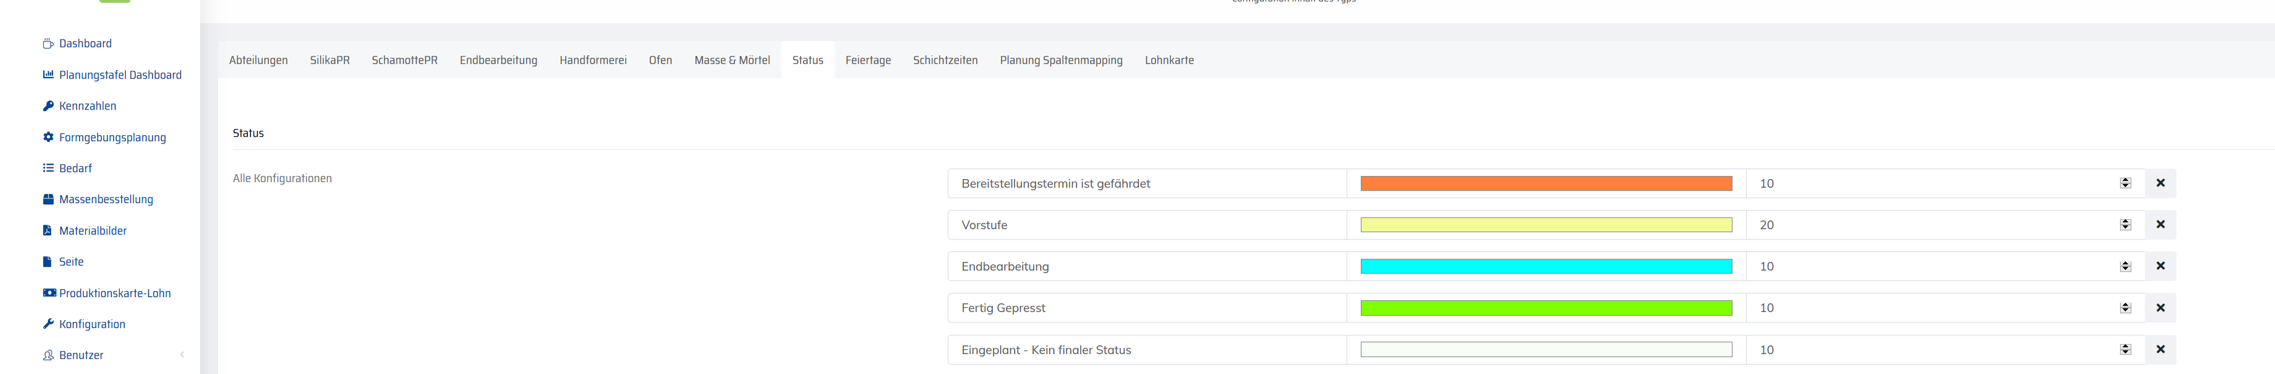
Task: Open the Masse & Mörtel tab
Action: pyautogui.click(x=732, y=60)
